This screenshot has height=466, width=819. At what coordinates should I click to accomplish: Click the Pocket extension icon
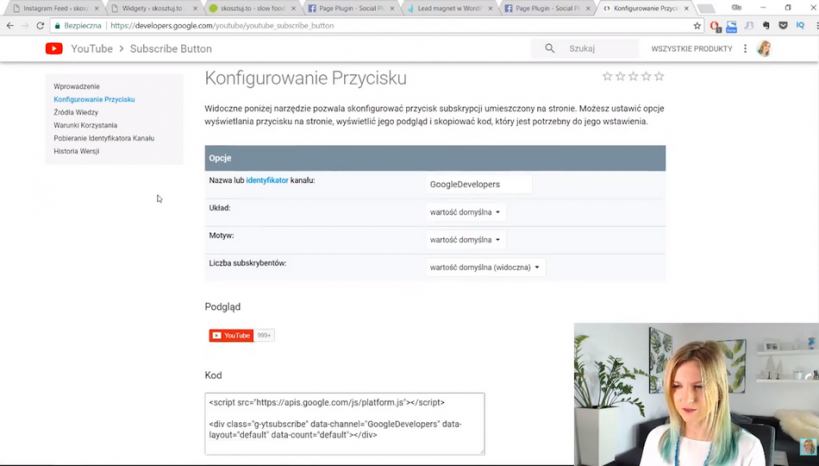point(783,26)
